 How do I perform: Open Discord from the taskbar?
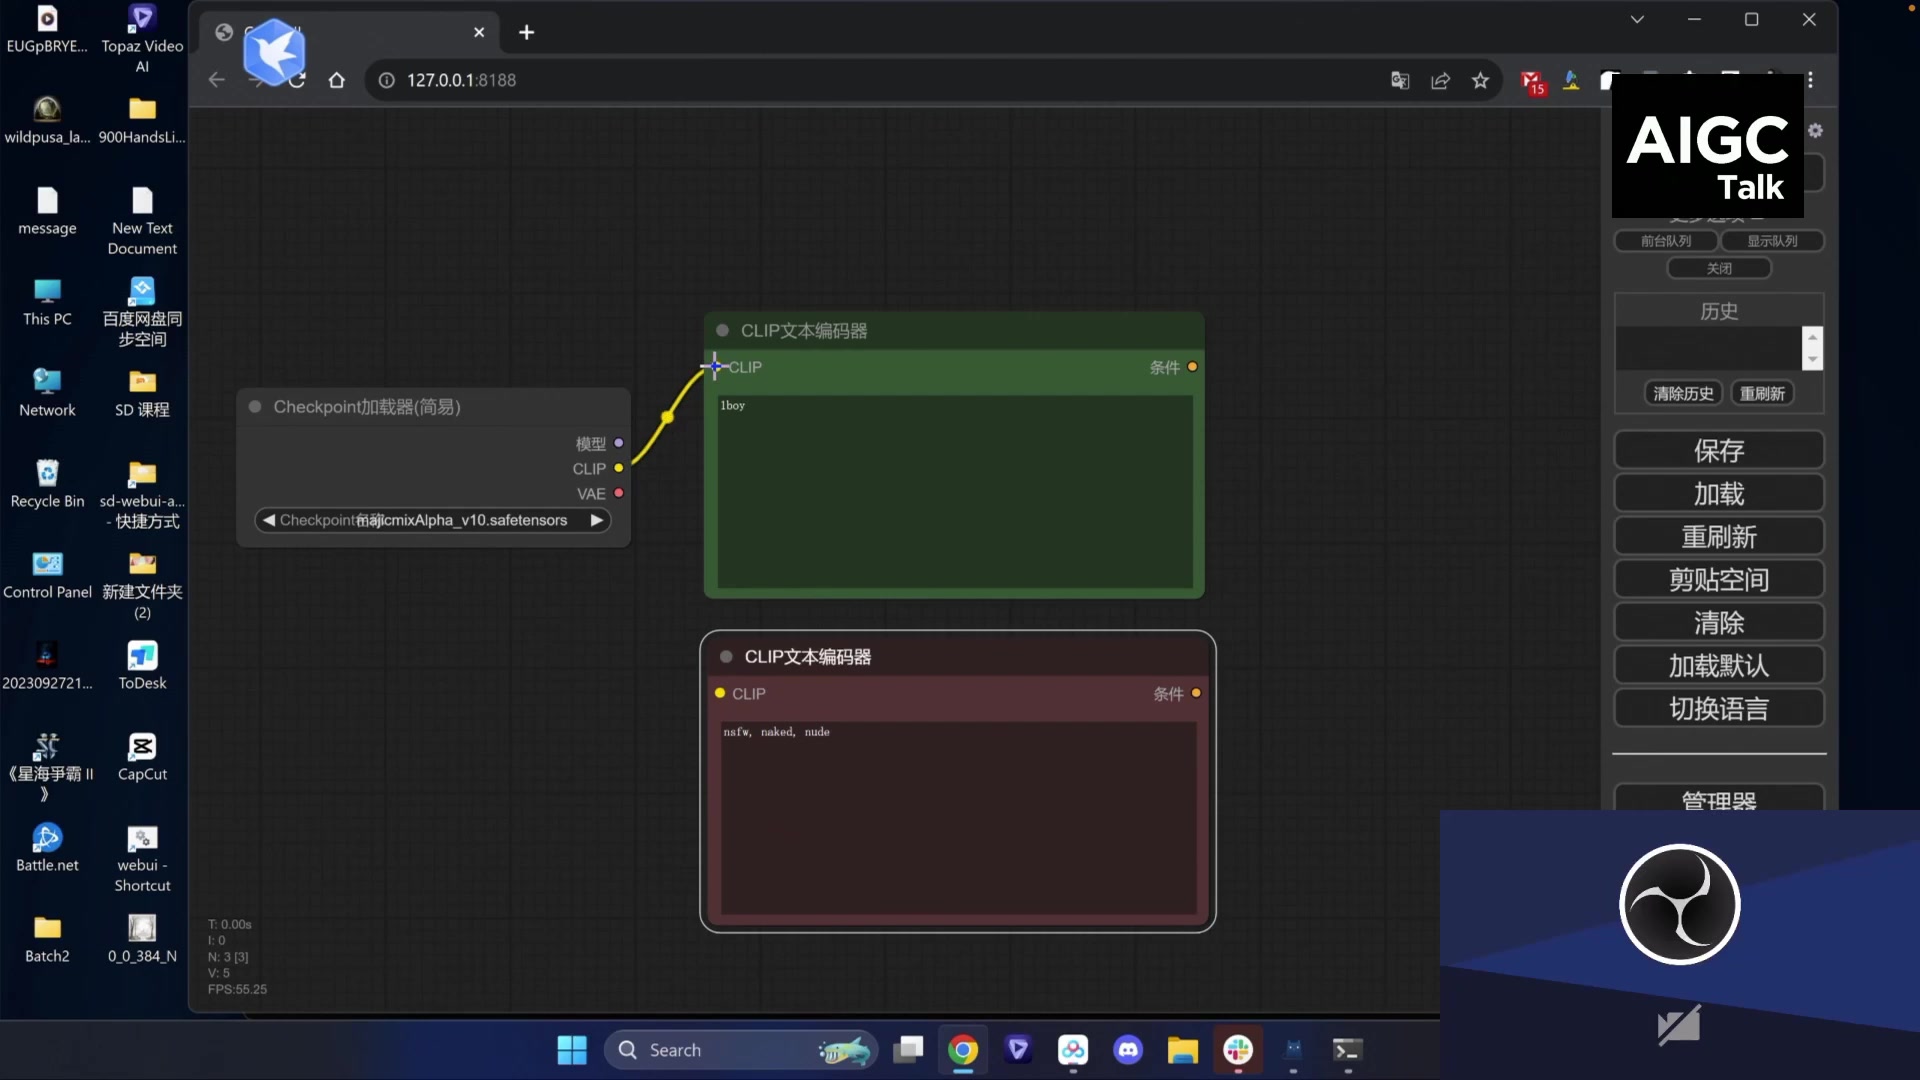tap(1128, 1050)
